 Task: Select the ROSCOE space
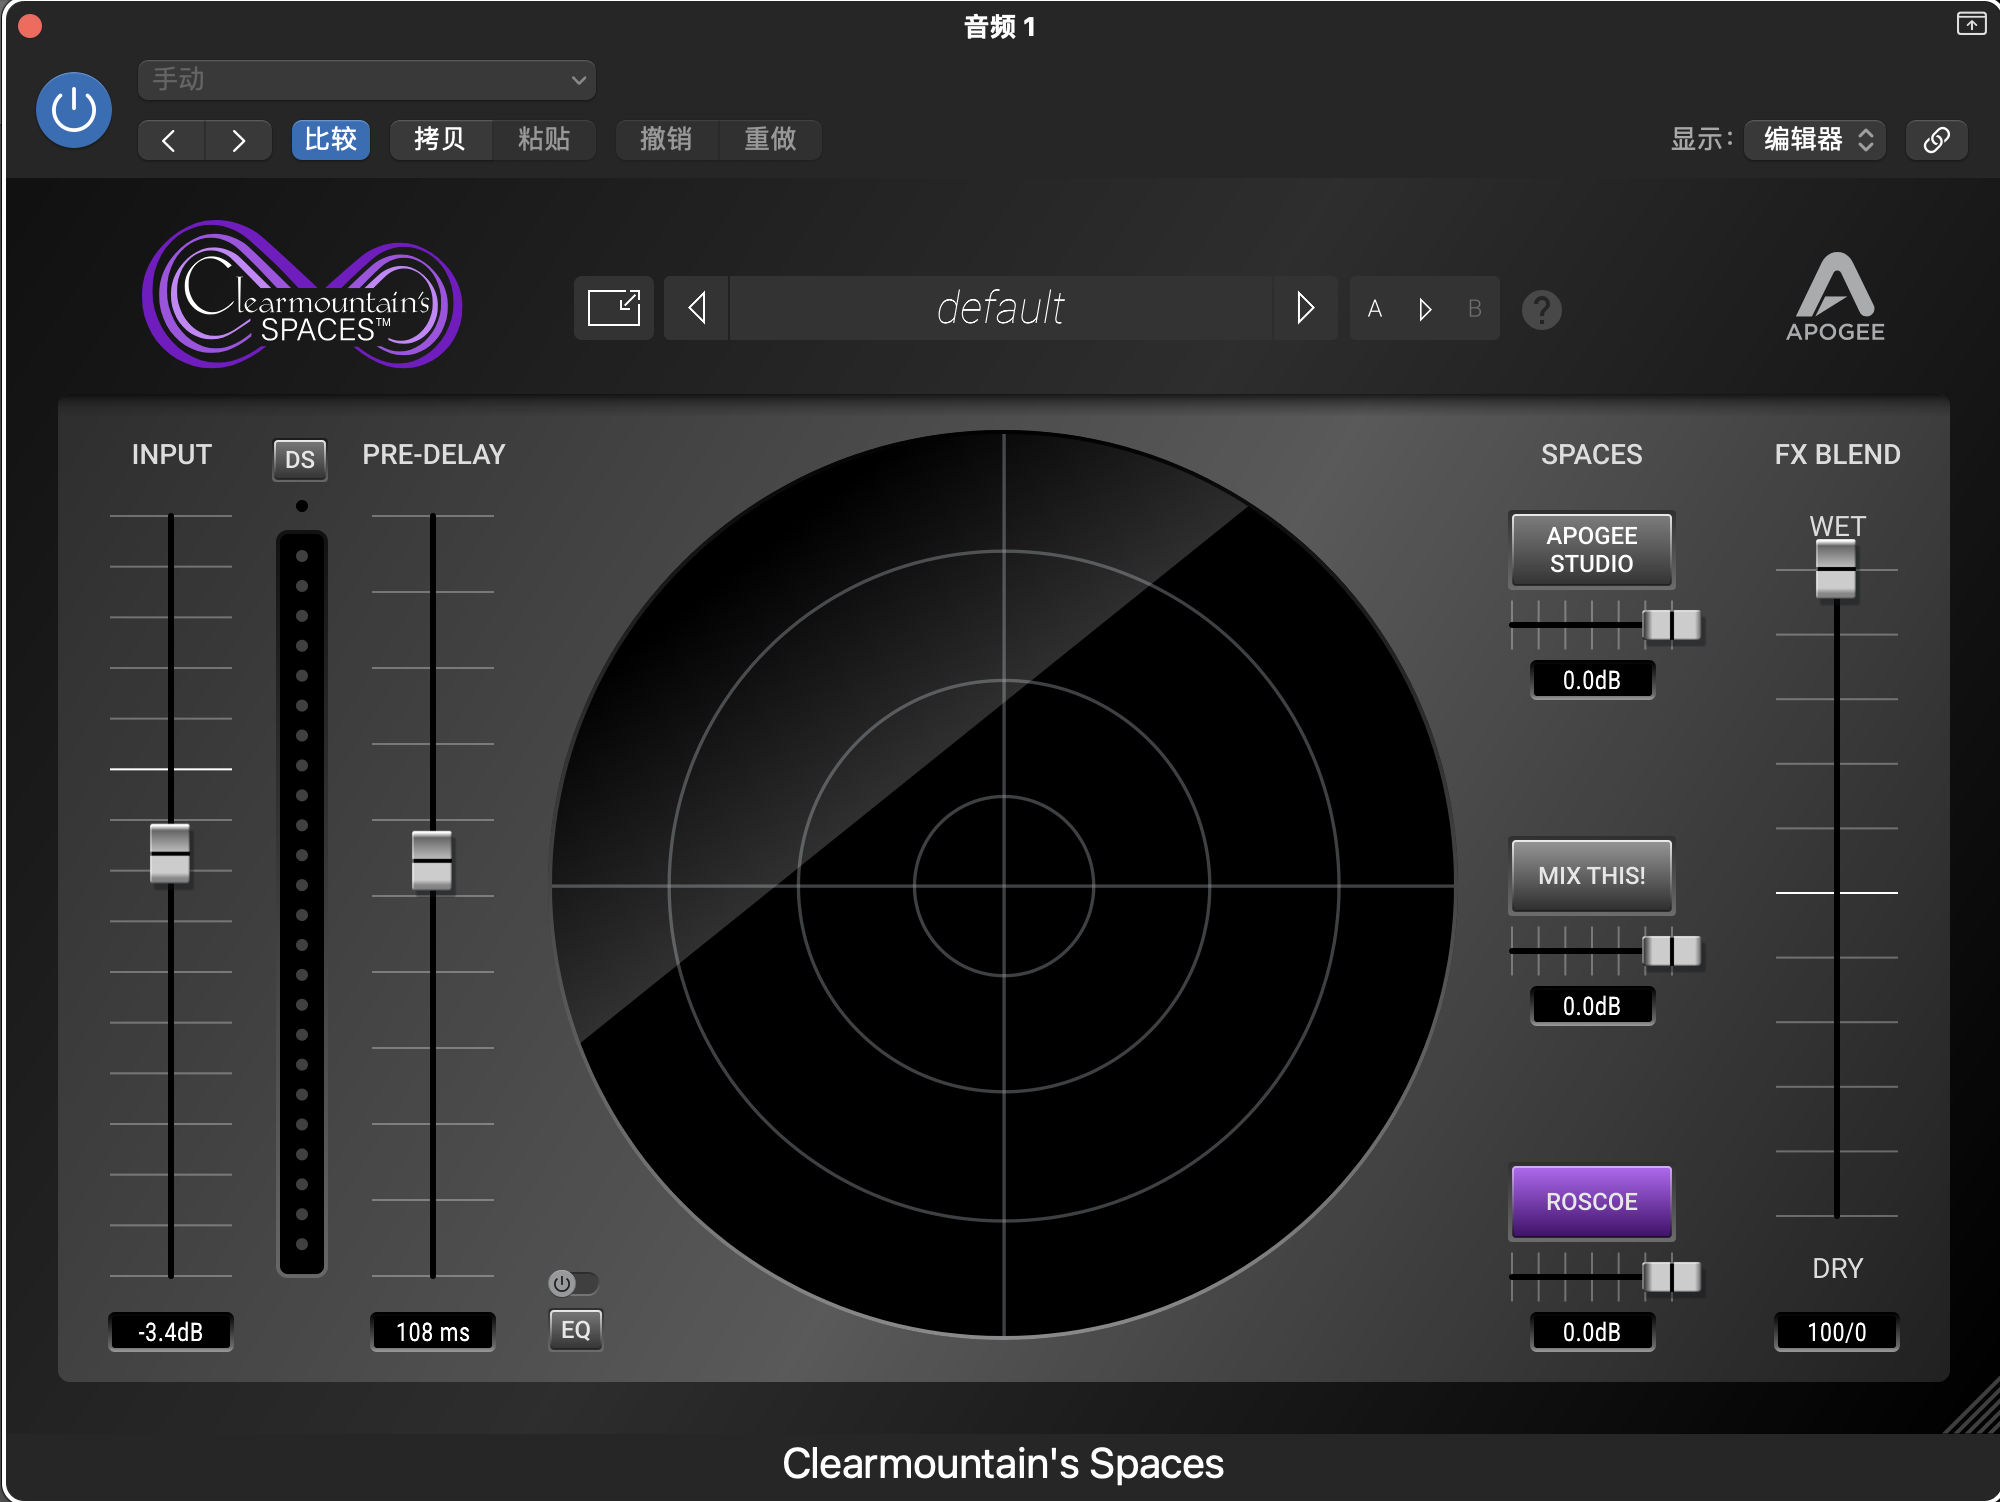(1591, 1201)
